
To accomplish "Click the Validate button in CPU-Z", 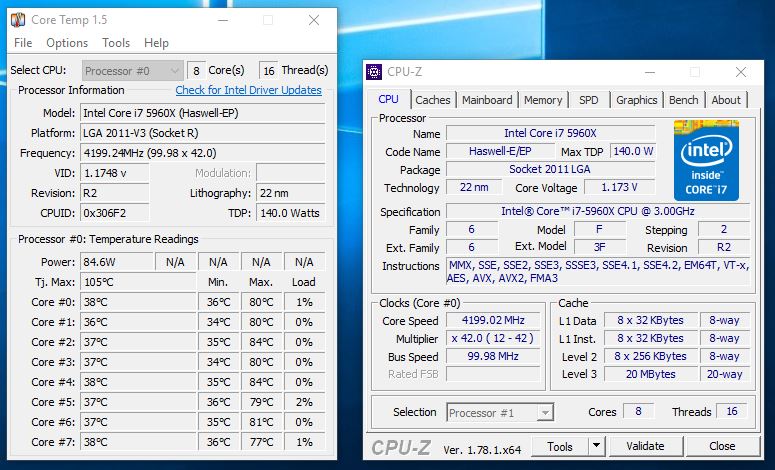I will point(646,446).
